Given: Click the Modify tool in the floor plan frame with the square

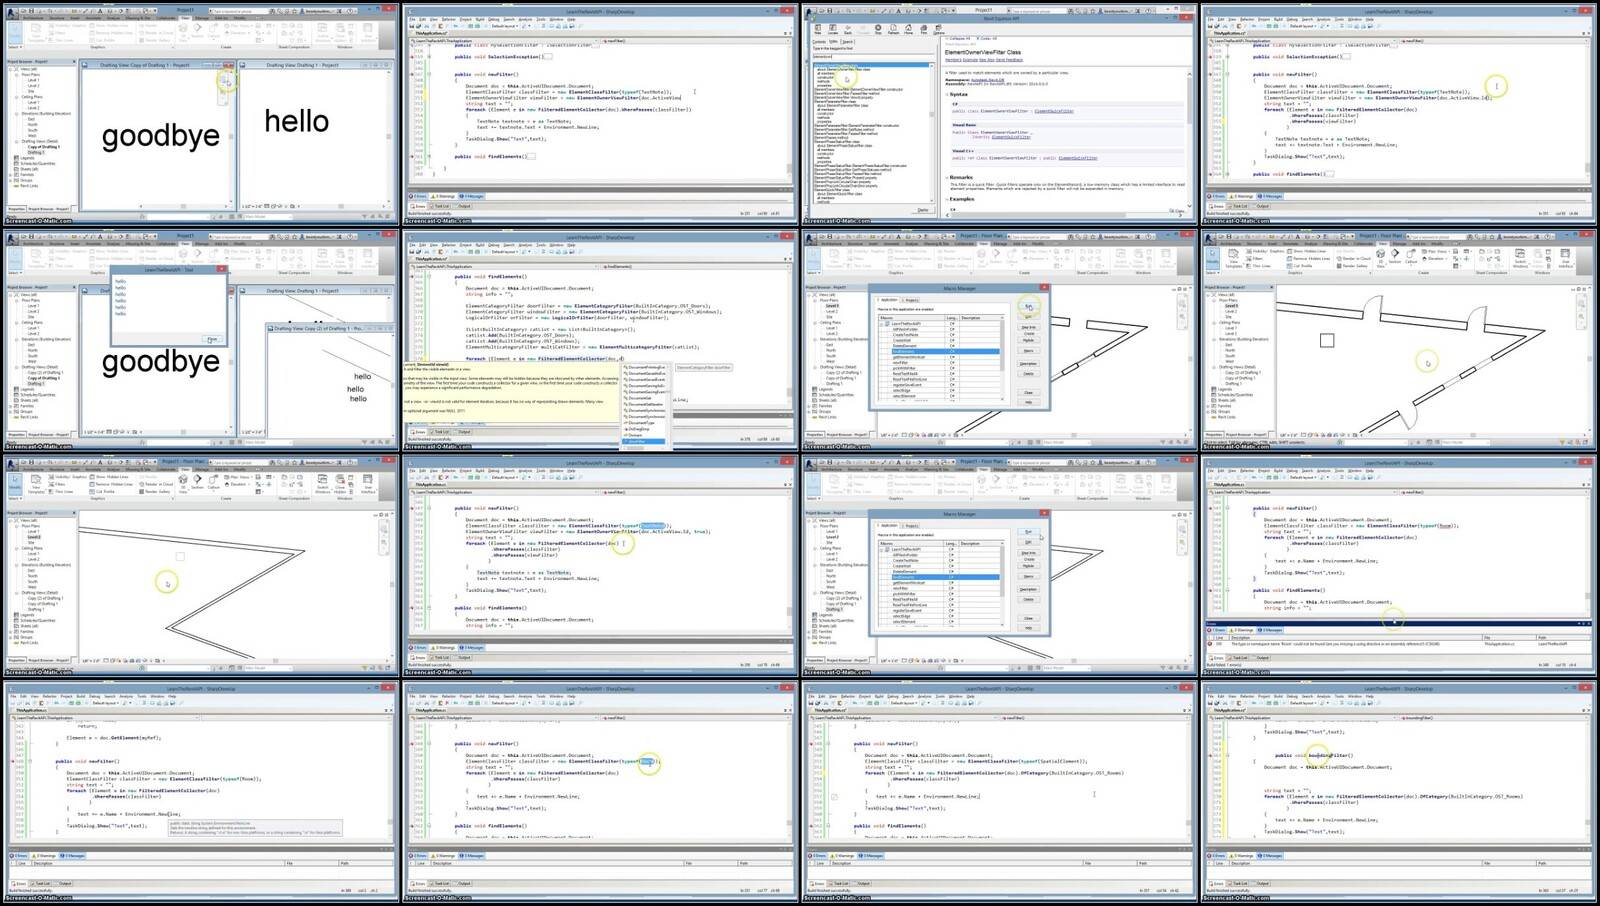Looking at the screenshot, I should click(x=1212, y=258).
